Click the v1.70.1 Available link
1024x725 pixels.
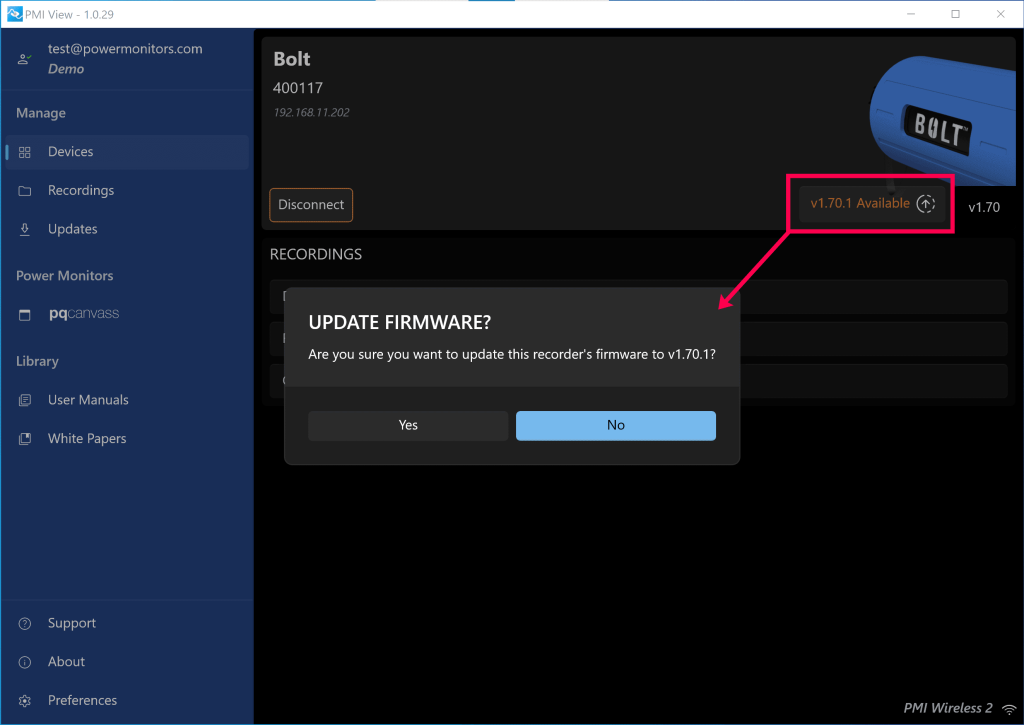(x=858, y=202)
